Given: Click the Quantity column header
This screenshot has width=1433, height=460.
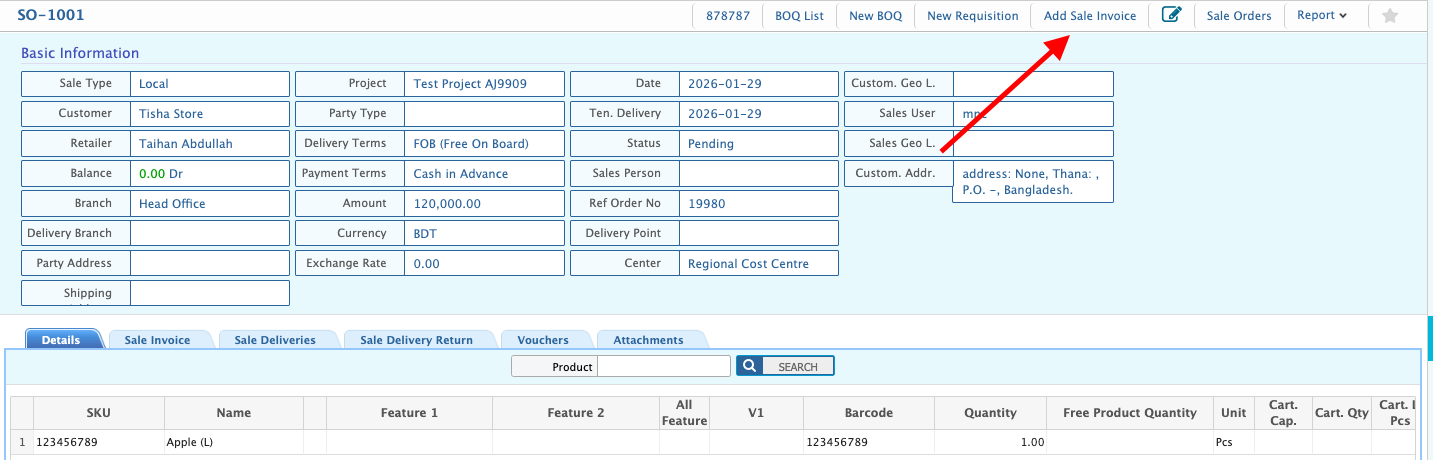Looking at the screenshot, I should 990,413.
